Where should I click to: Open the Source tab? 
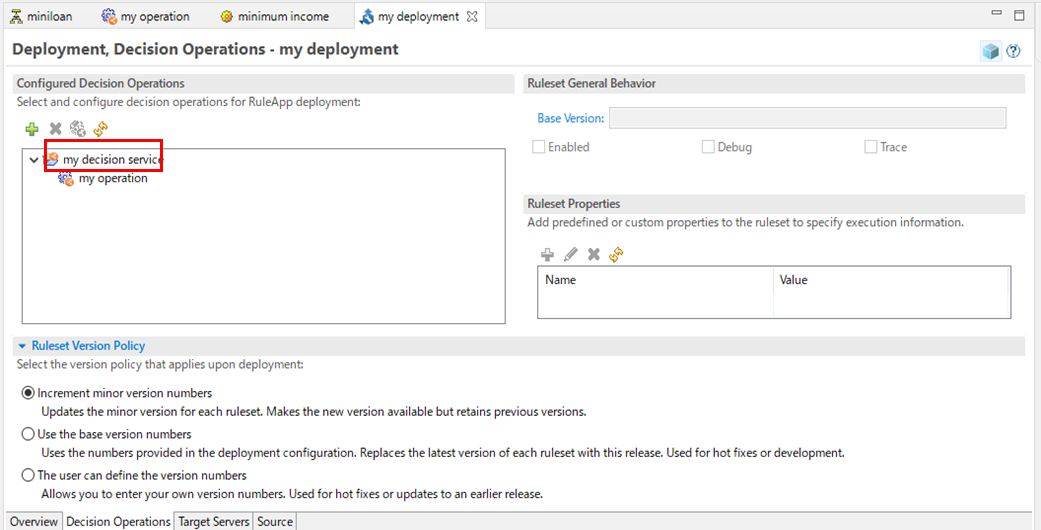275,521
